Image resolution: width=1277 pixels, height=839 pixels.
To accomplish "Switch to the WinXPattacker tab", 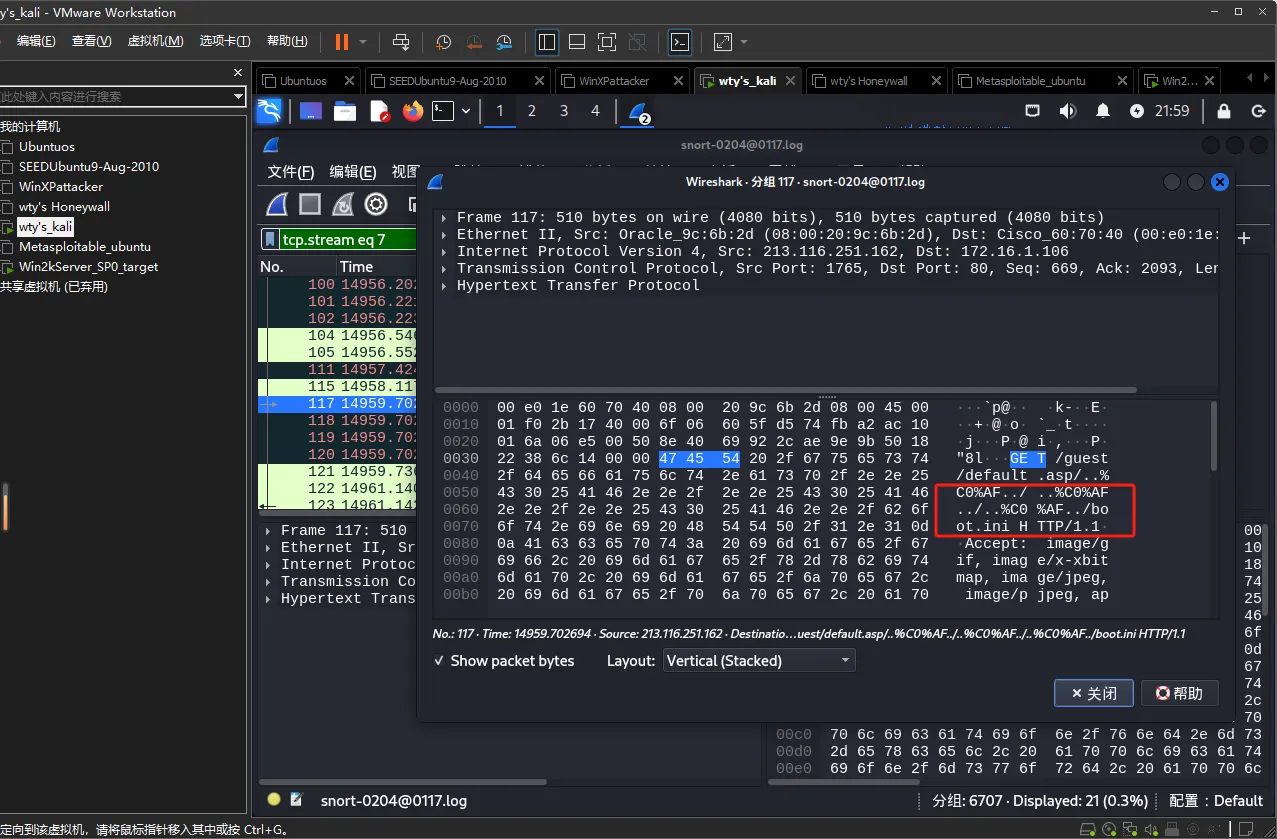I will tap(614, 81).
